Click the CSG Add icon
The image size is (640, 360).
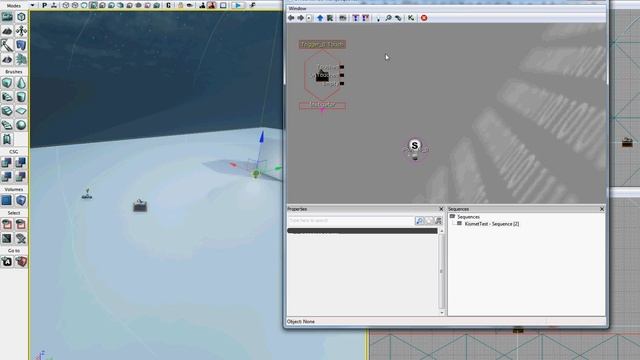[7, 162]
